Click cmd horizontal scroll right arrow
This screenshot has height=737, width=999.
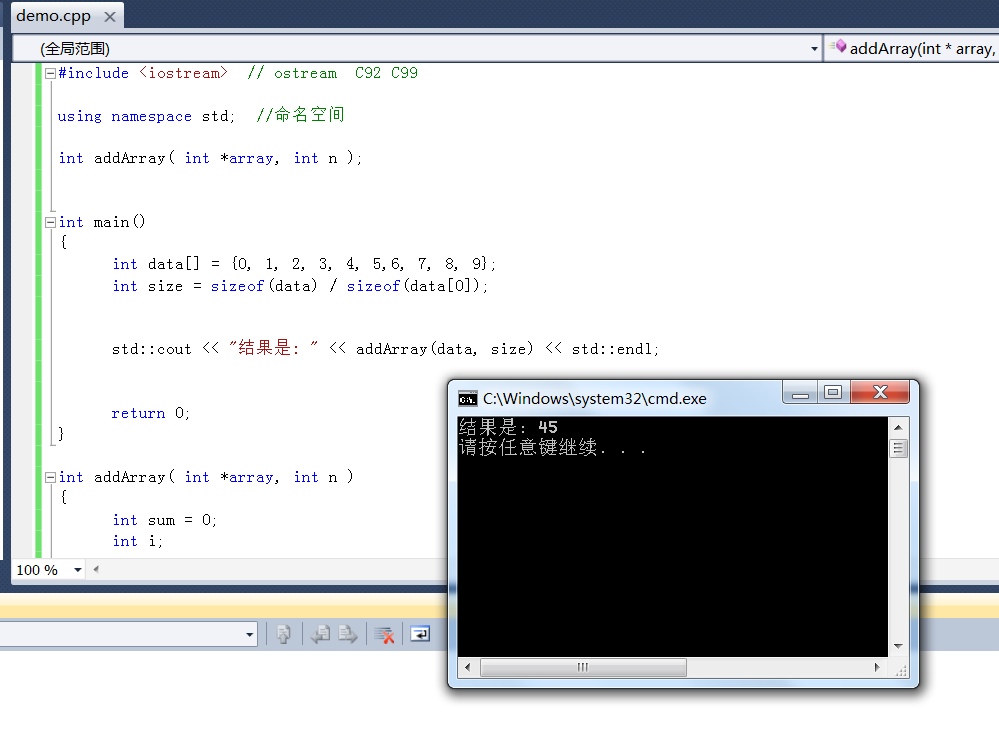(877, 668)
